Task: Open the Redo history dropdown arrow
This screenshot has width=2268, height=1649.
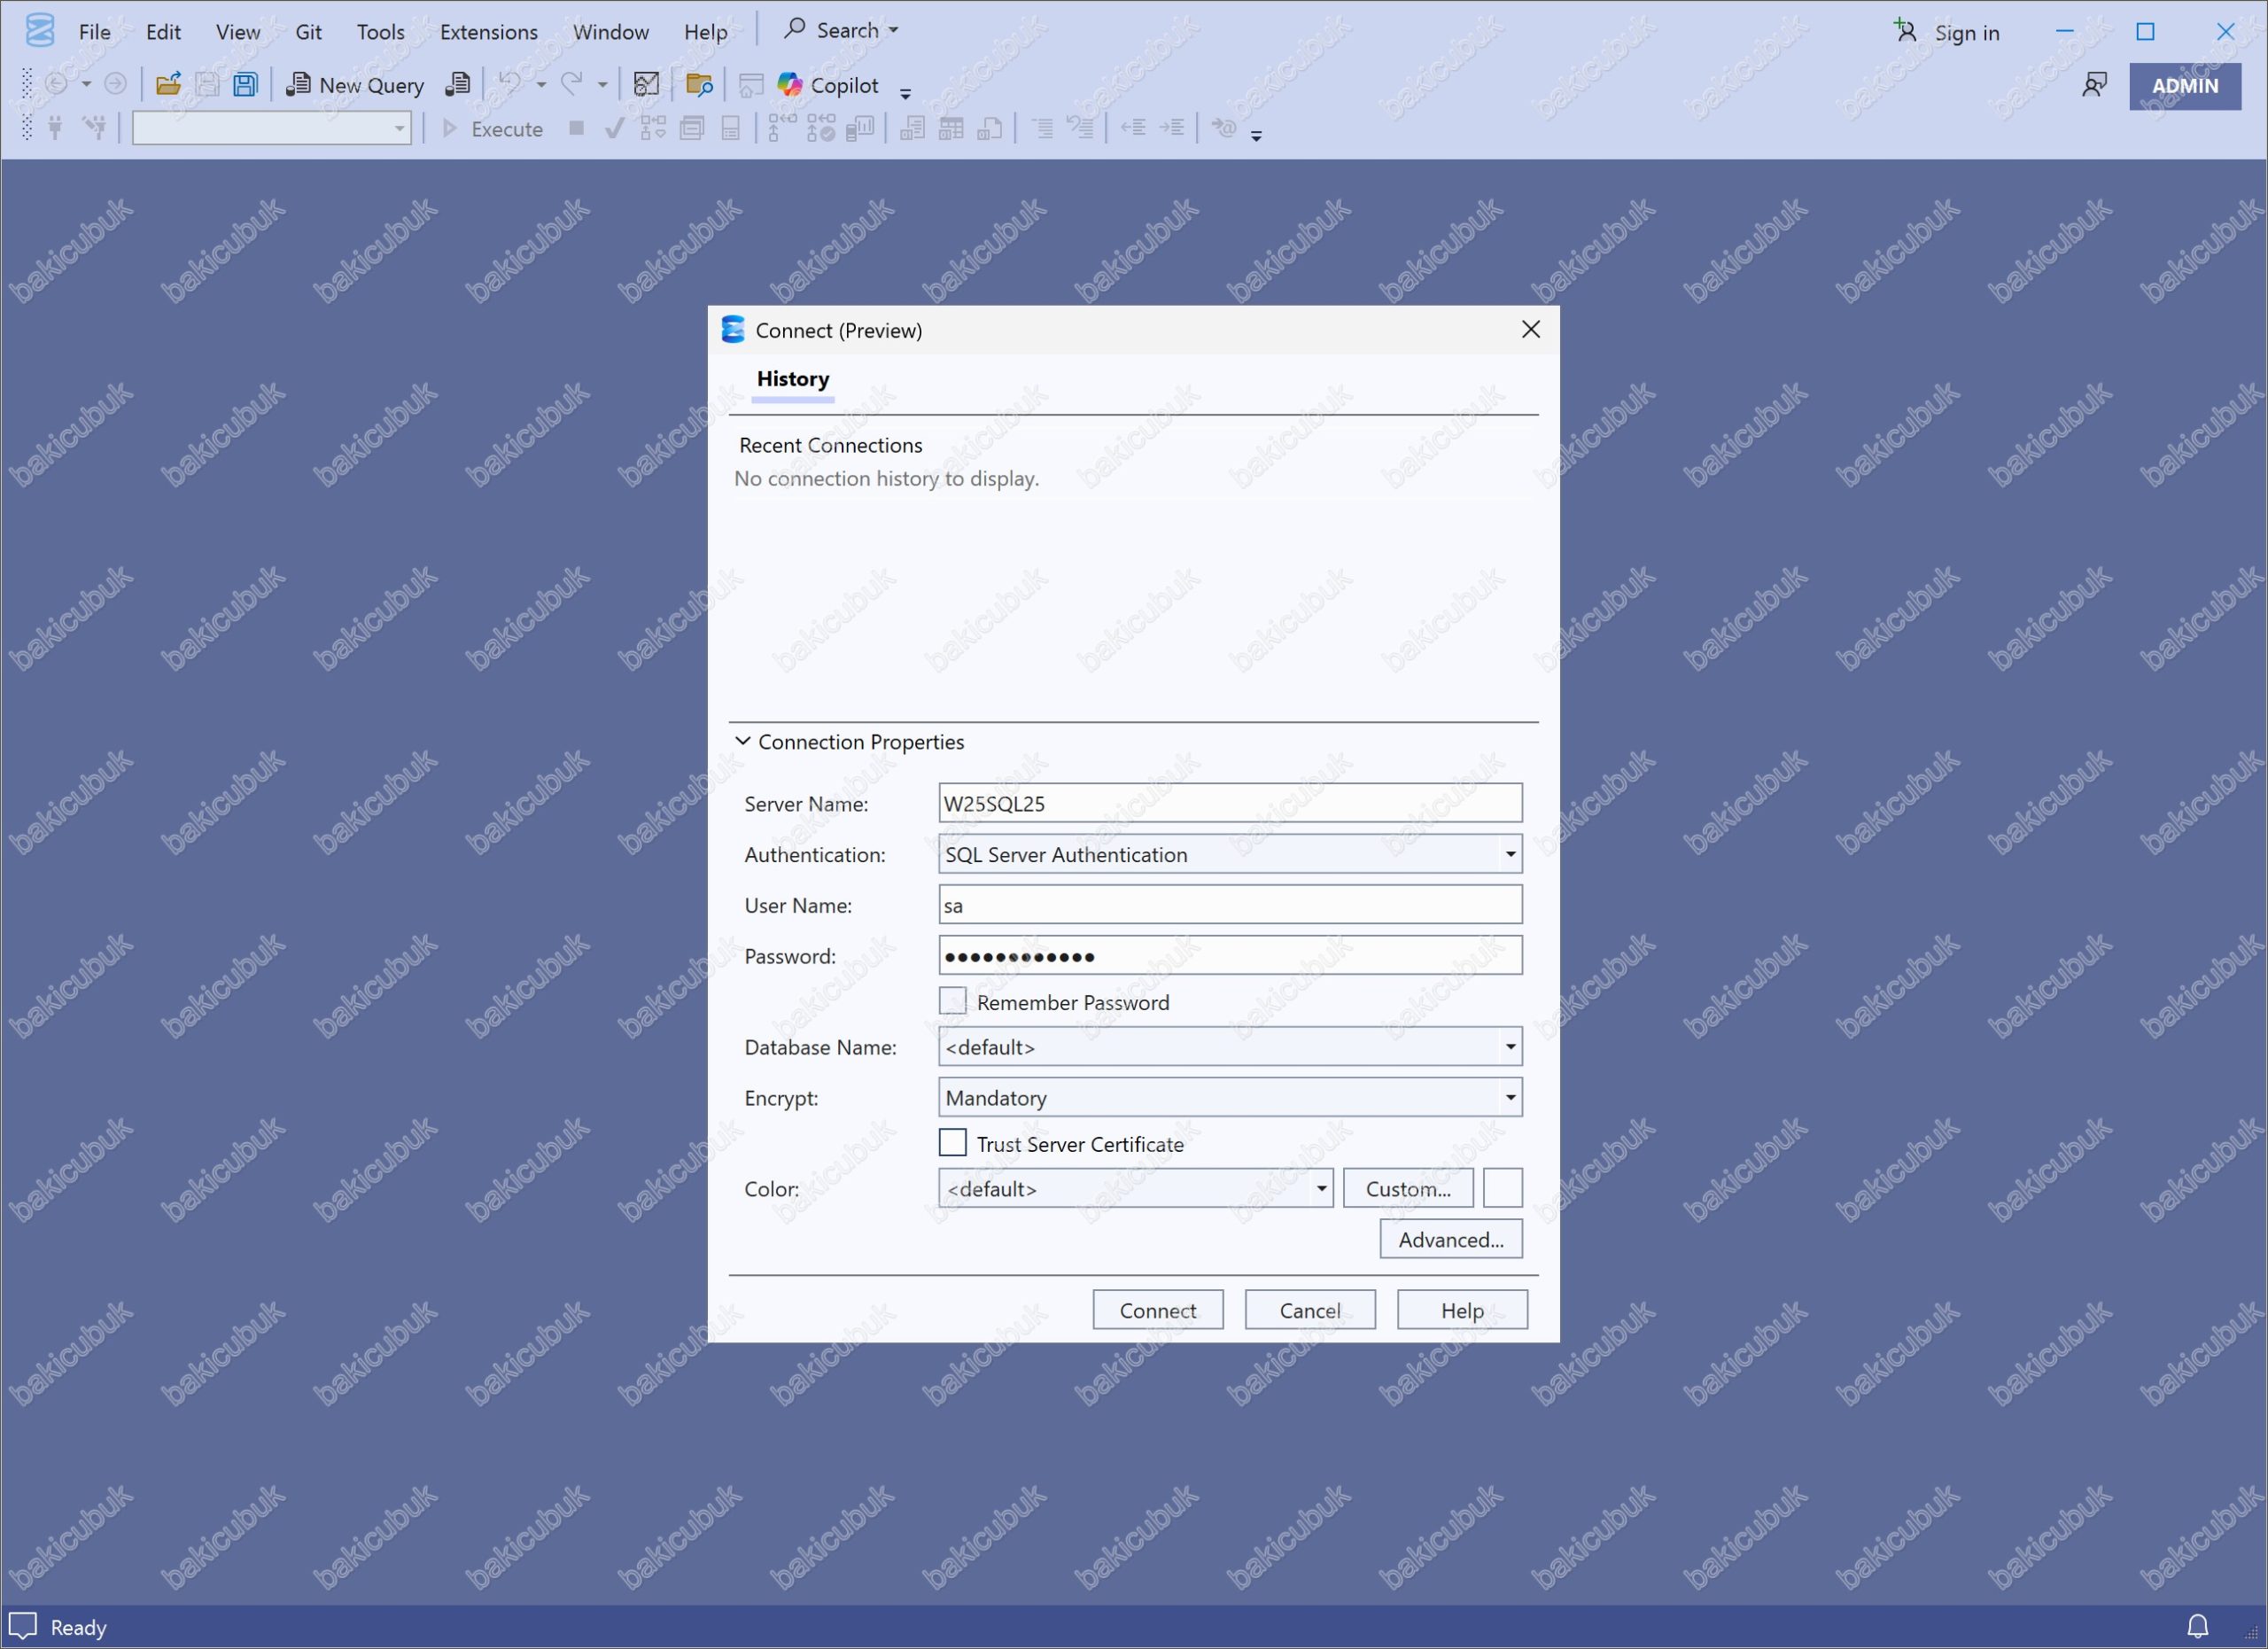Action: (603, 85)
